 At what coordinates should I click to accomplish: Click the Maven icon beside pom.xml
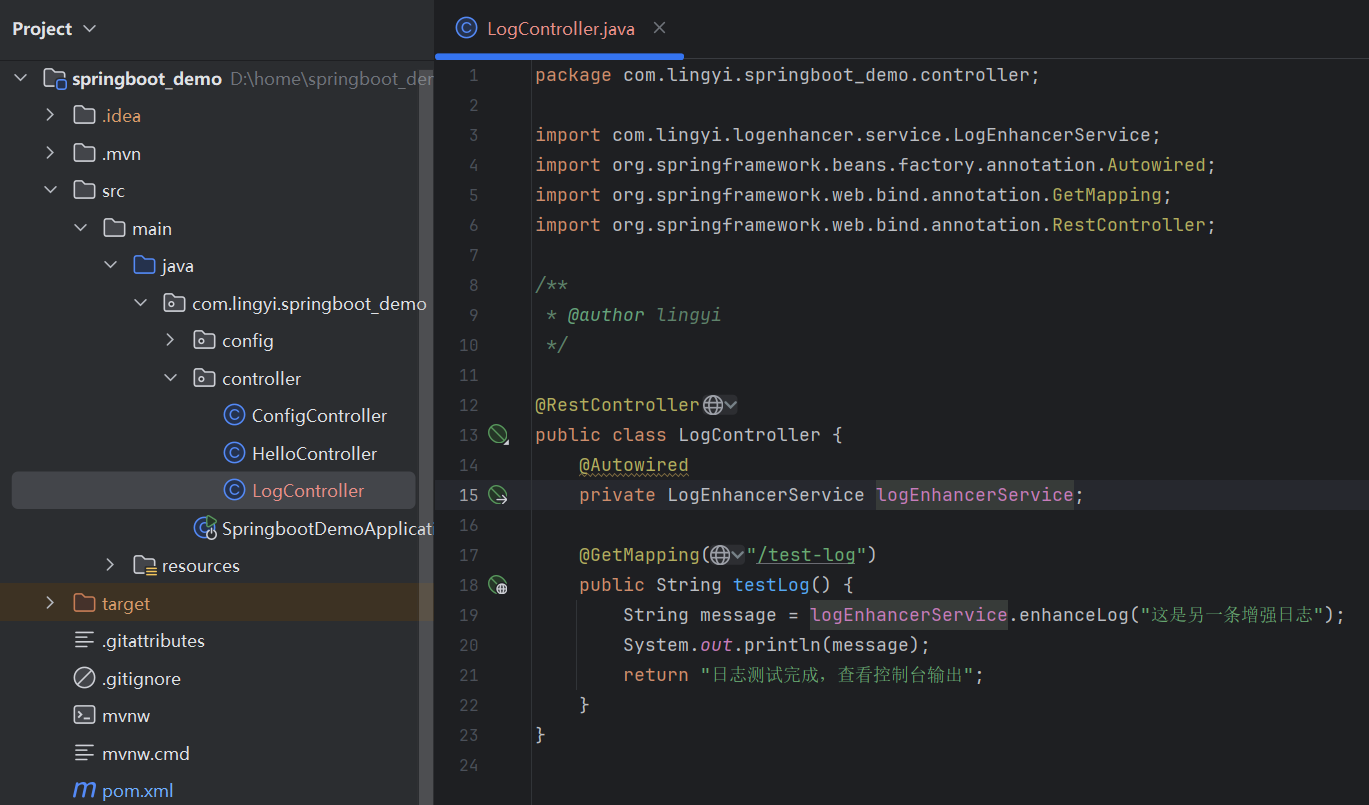(x=83, y=790)
